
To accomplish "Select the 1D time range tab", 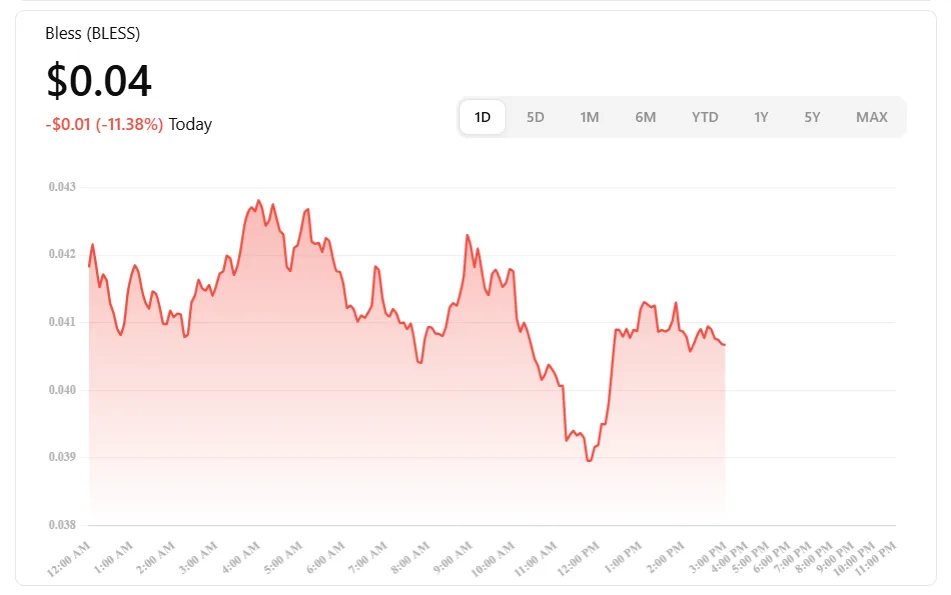I will point(482,117).
